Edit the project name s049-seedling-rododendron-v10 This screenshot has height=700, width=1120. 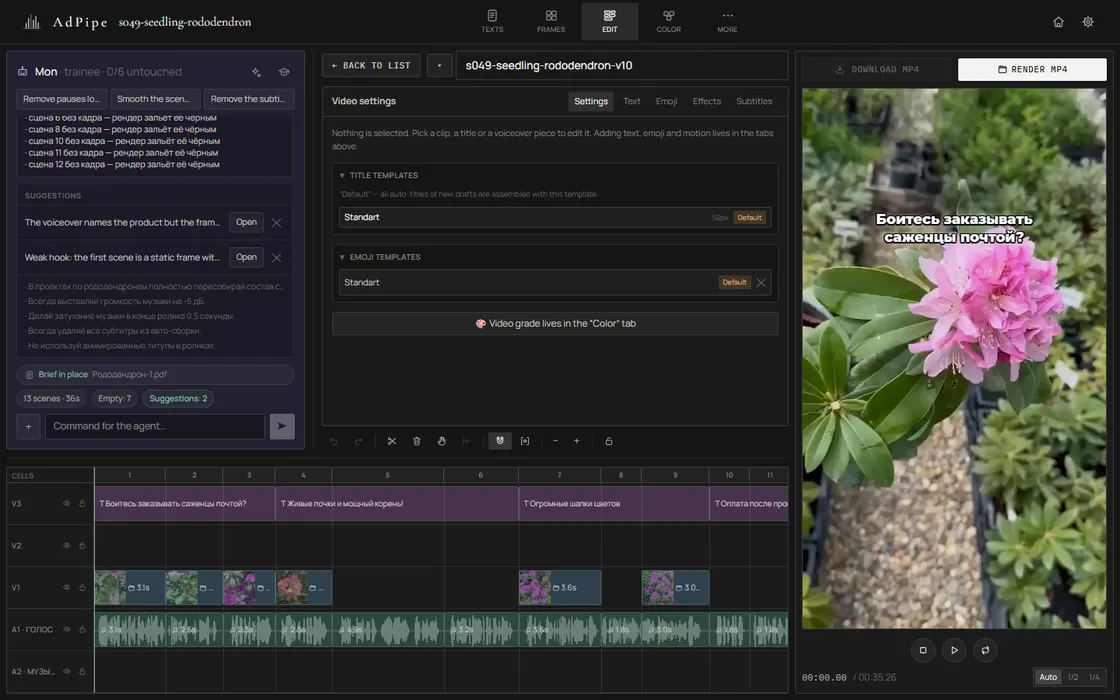click(621, 66)
